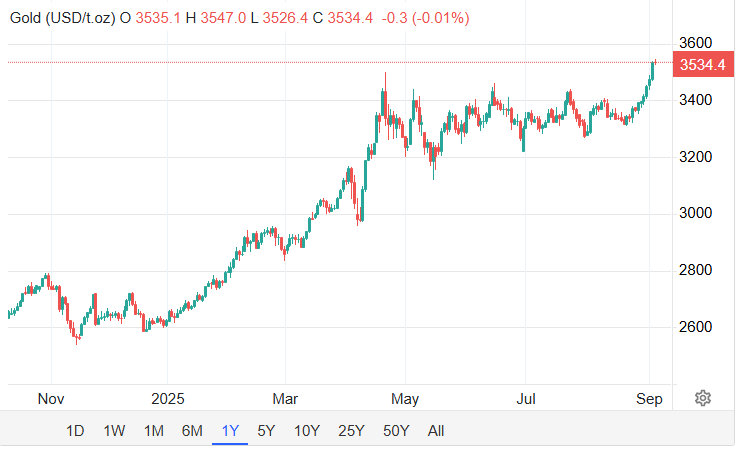Switch to 50Y time range
The image size is (740, 450).
pyautogui.click(x=396, y=431)
